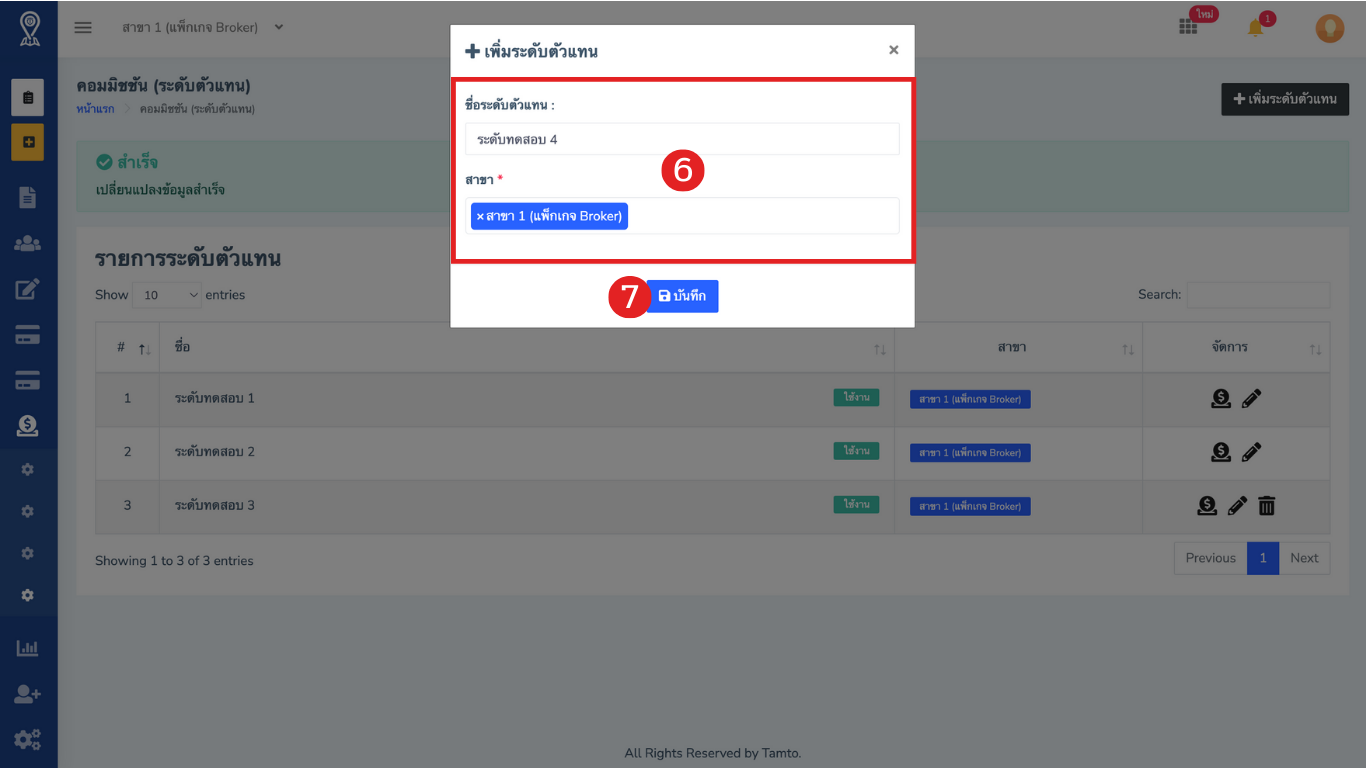Open commission settings for ระดับทดสอบ 1
Image resolution: width=1366 pixels, height=768 pixels.
pyautogui.click(x=1221, y=399)
